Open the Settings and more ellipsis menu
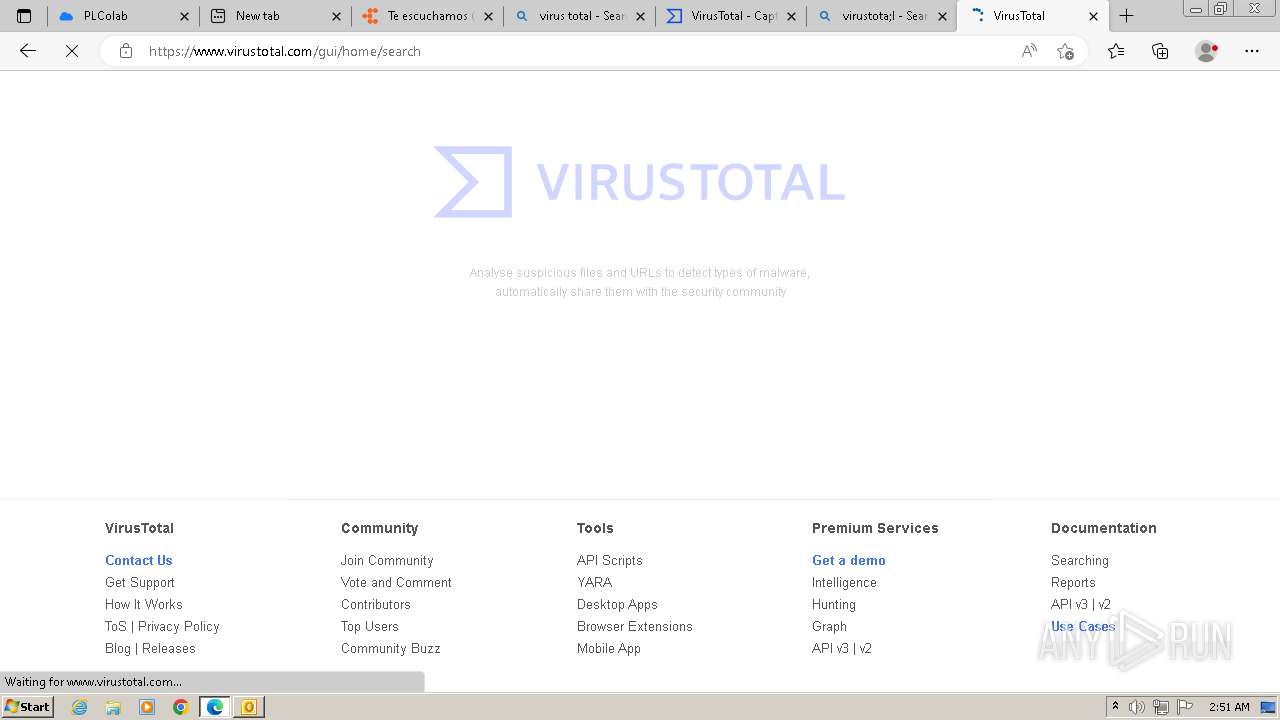This screenshot has width=1280, height=720. (1252, 51)
